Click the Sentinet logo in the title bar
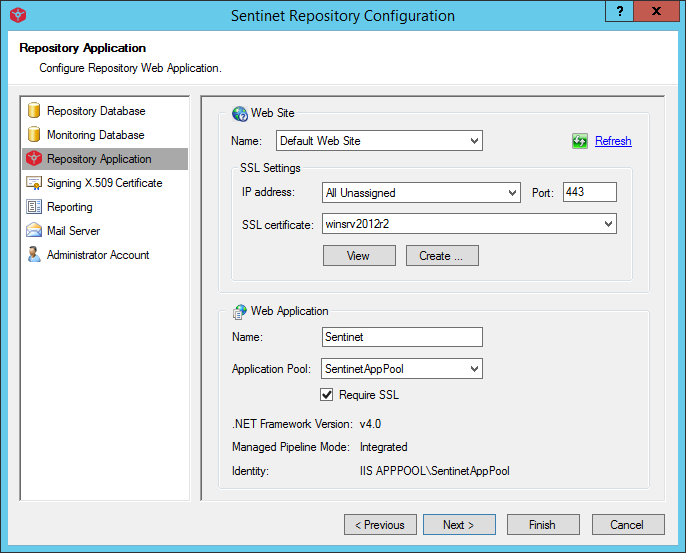The width and height of the screenshot is (686, 553). [18, 15]
